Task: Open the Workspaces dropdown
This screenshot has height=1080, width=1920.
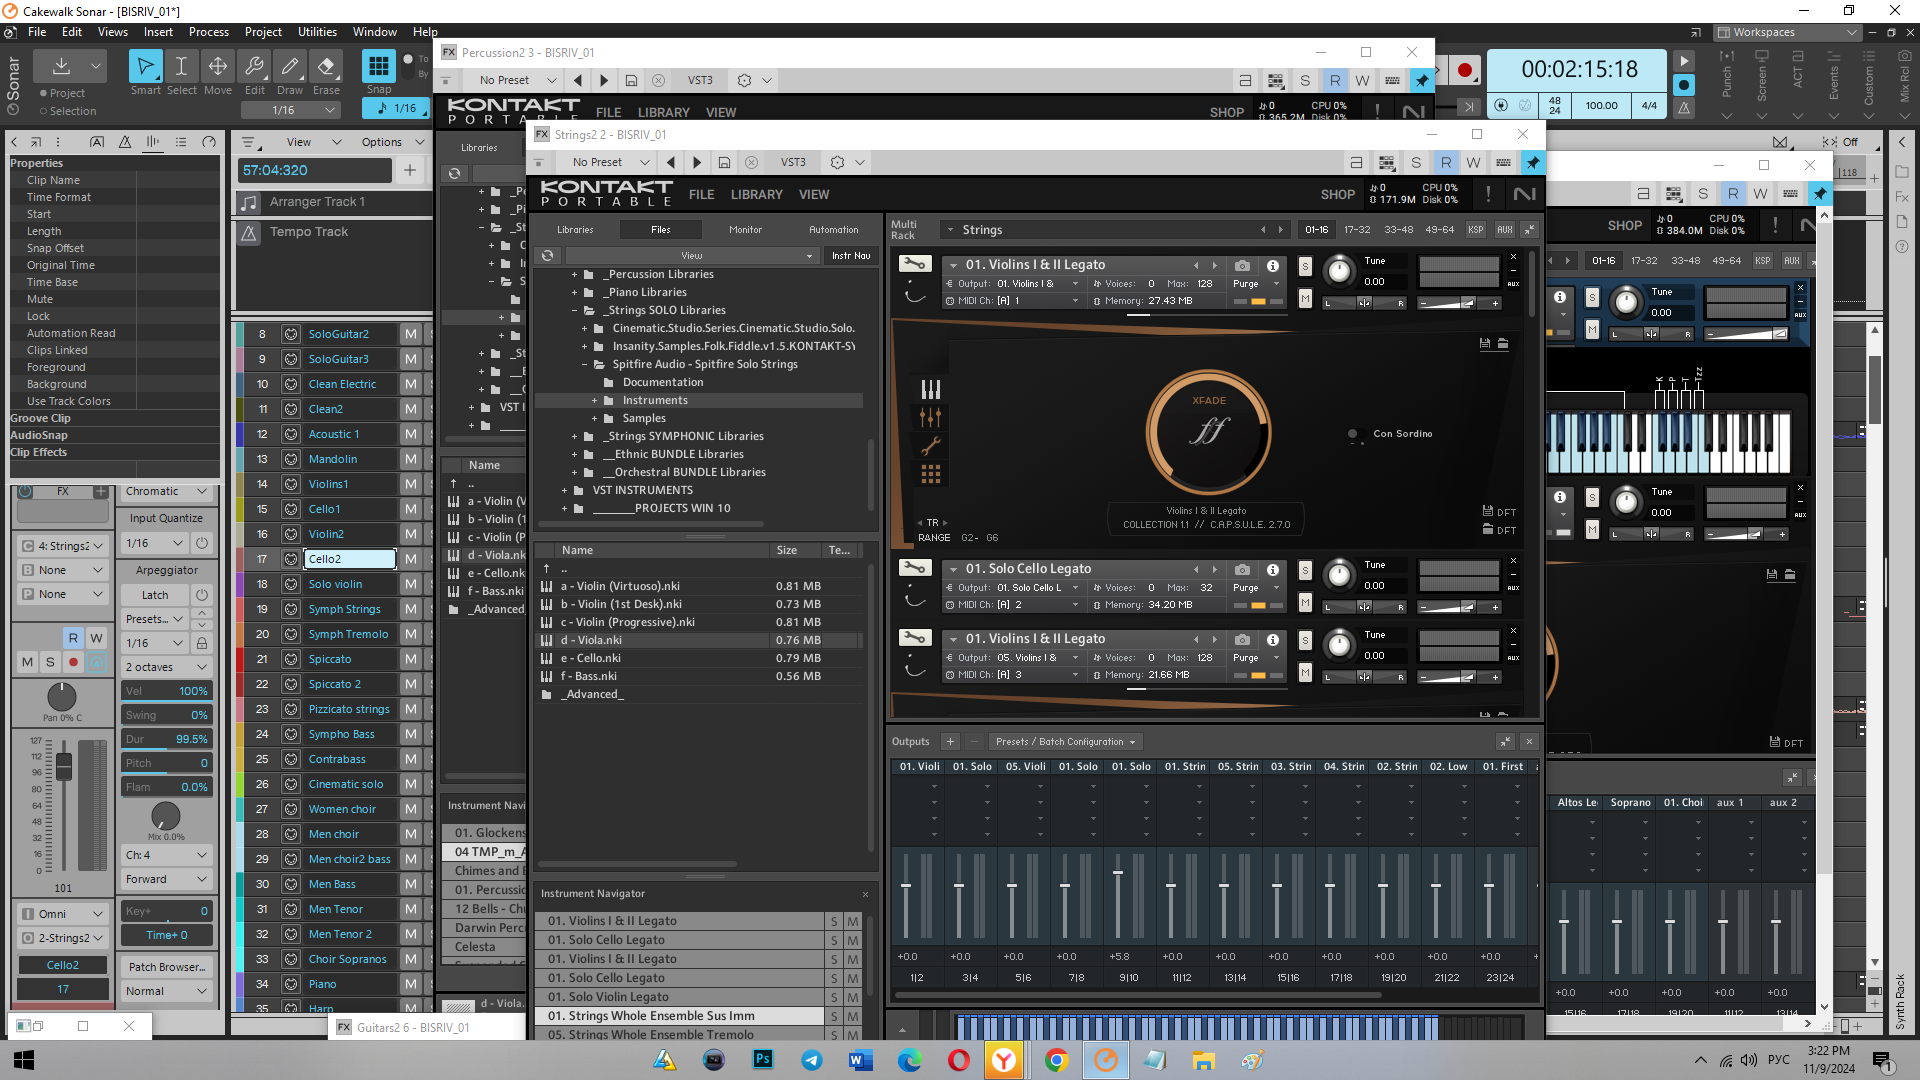Action: pos(1788,32)
